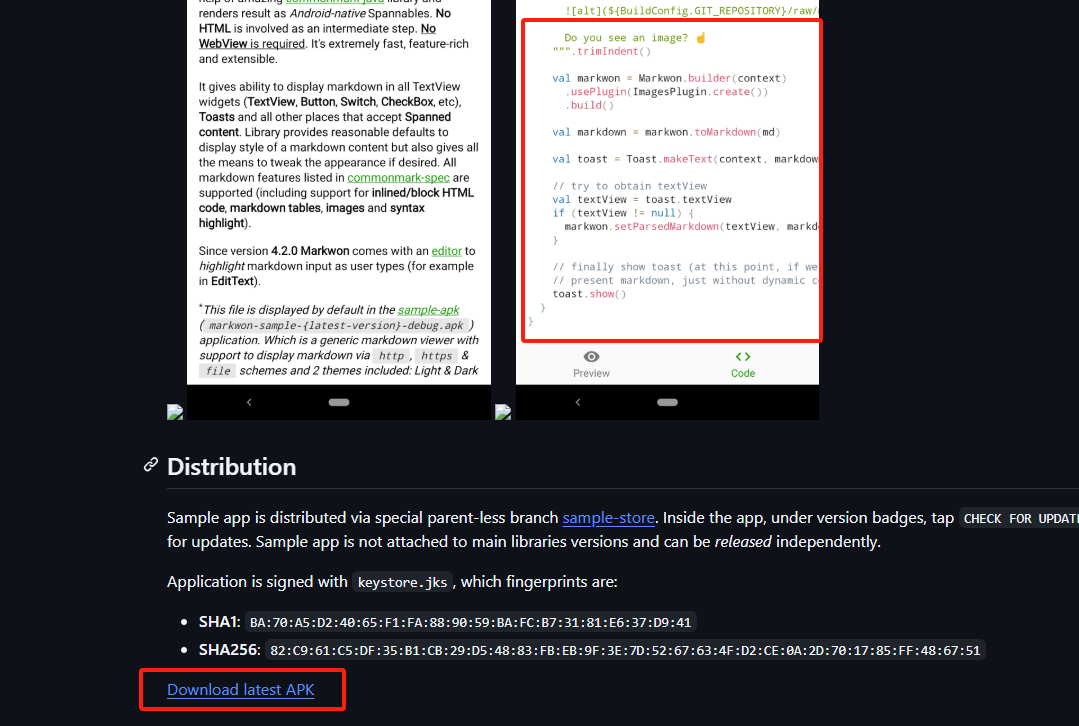Click the 'file' inline code in the left screenshot
This screenshot has height=726, width=1079.
pyautogui.click(x=218, y=371)
